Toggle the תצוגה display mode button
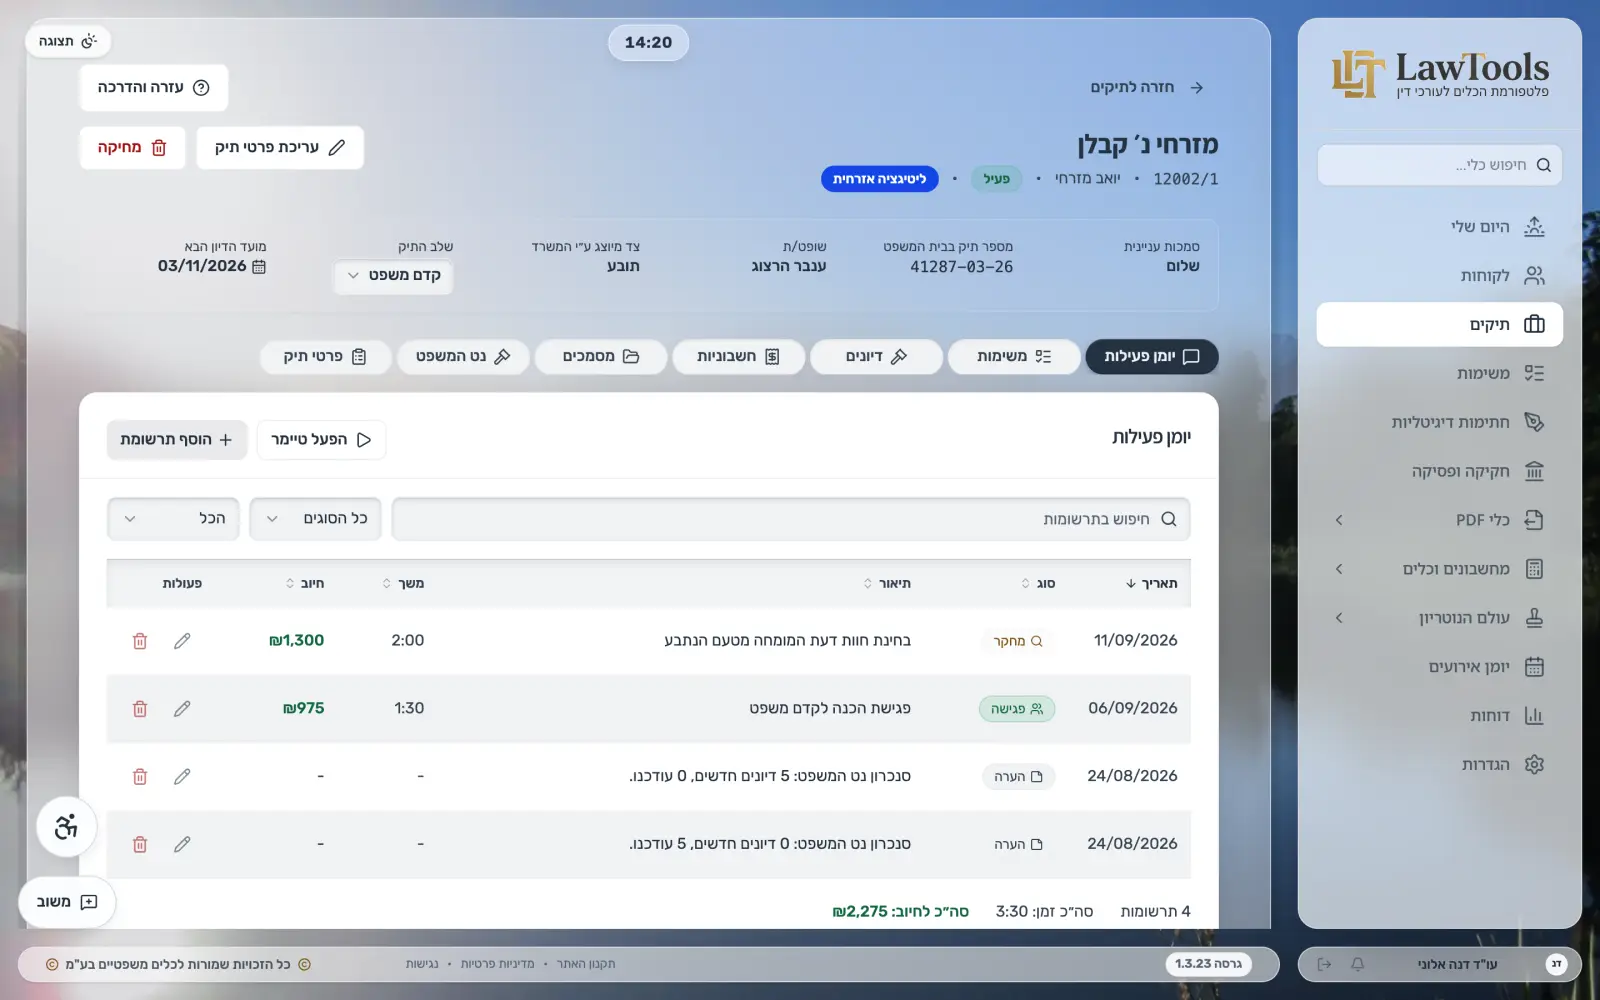Image resolution: width=1600 pixels, height=1000 pixels. [x=68, y=41]
